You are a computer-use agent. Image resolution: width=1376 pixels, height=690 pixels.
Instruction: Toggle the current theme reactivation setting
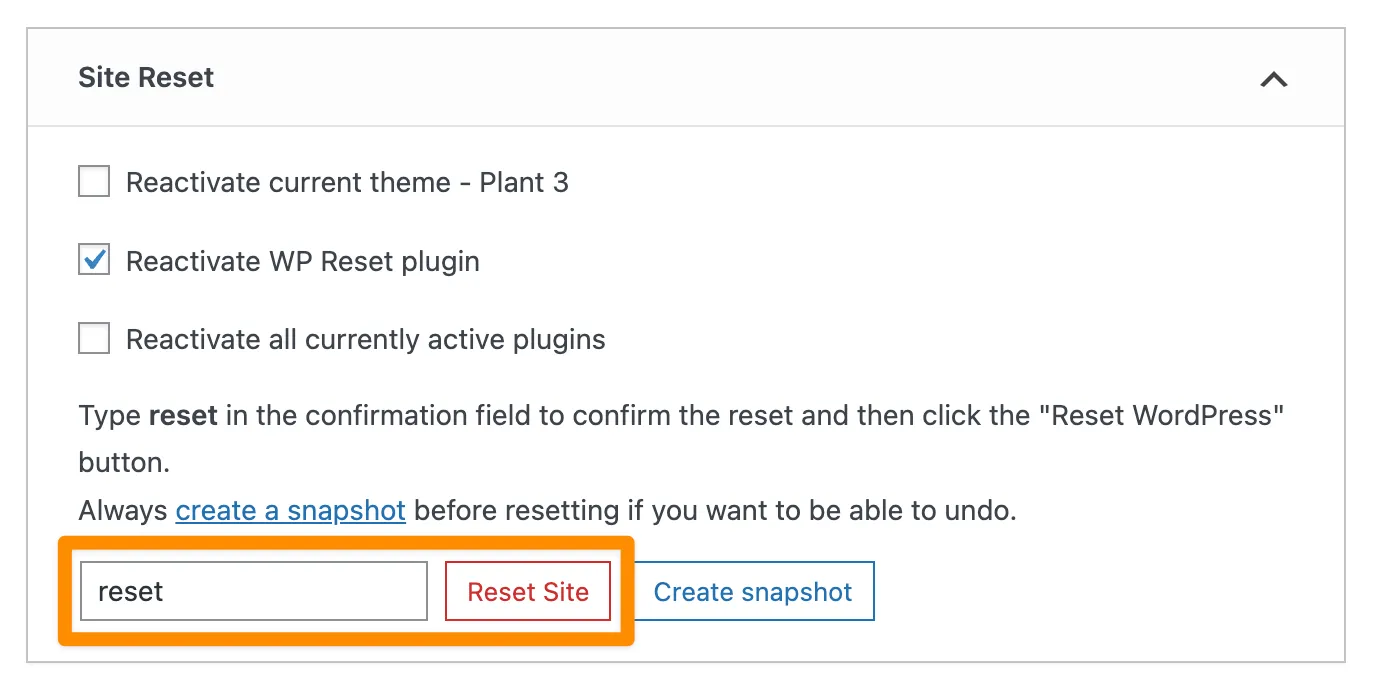pos(93,181)
